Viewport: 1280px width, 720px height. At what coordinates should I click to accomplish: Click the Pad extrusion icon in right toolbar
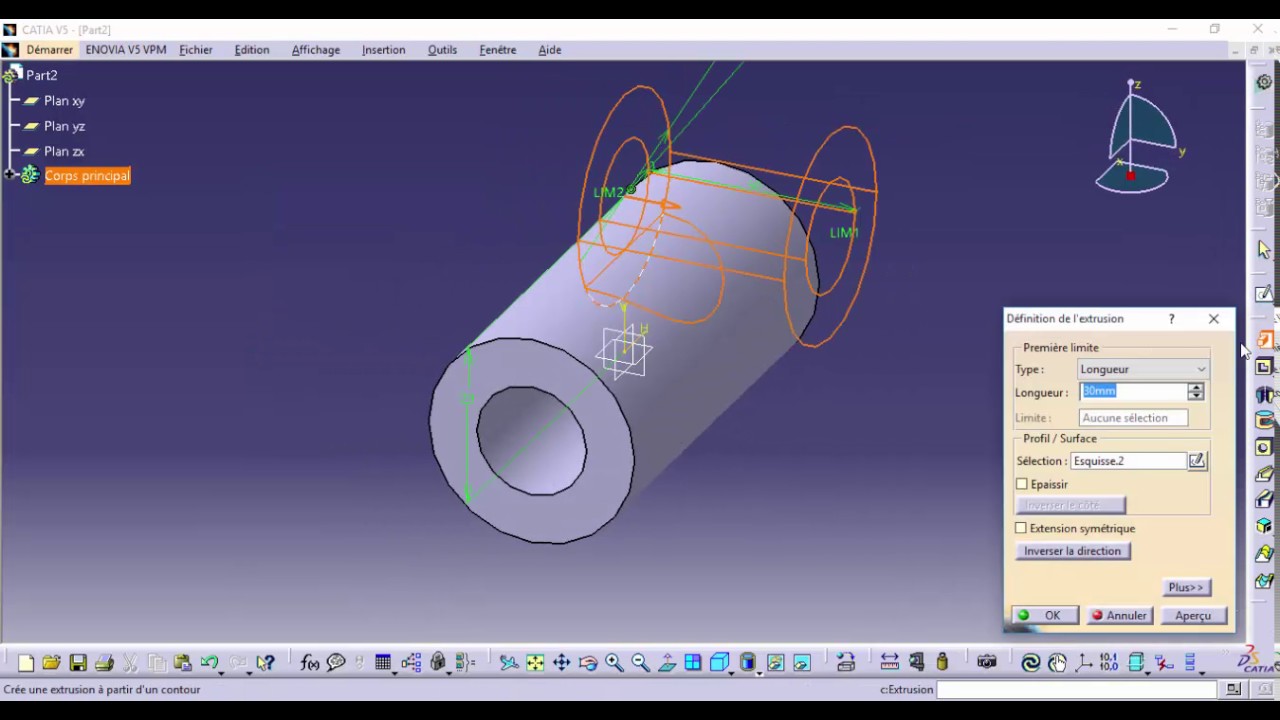pyautogui.click(x=1264, y=340)
